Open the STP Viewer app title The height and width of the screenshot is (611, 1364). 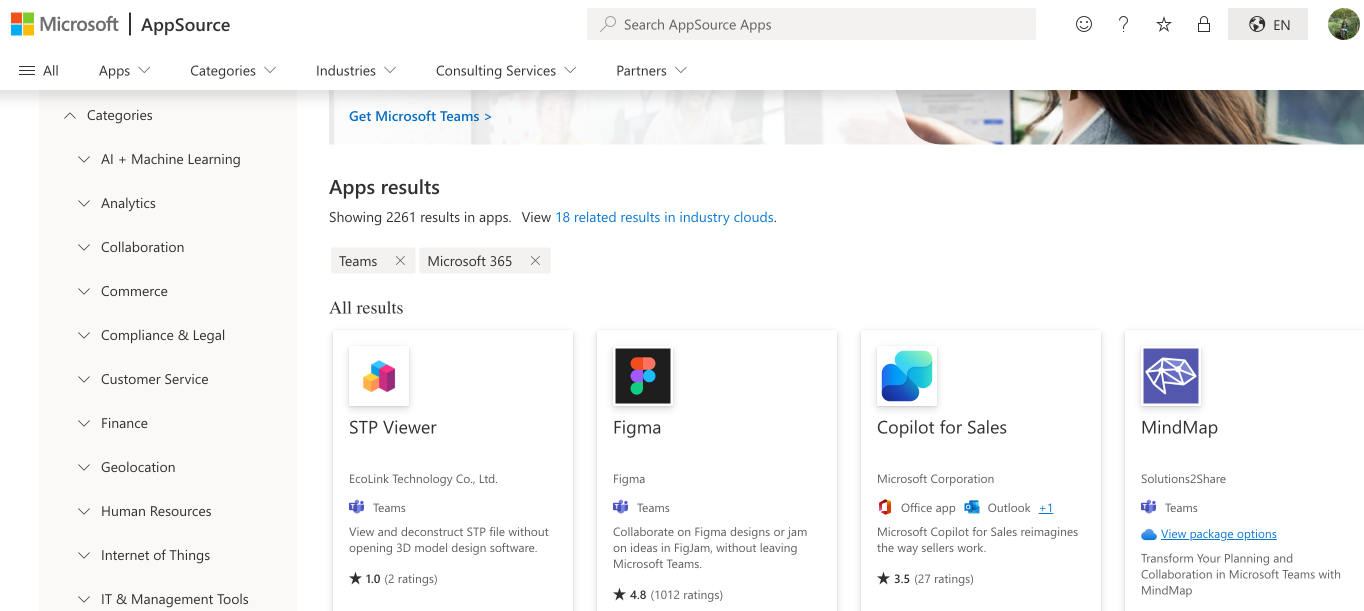coord(393,428)
